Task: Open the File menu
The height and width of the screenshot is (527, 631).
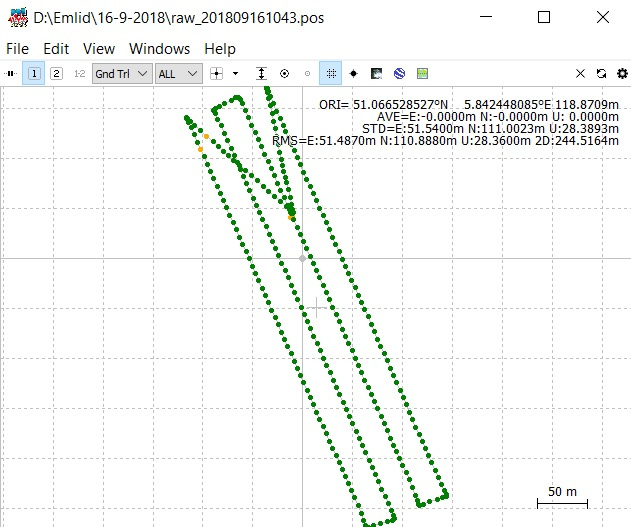Action: [17, 49]
